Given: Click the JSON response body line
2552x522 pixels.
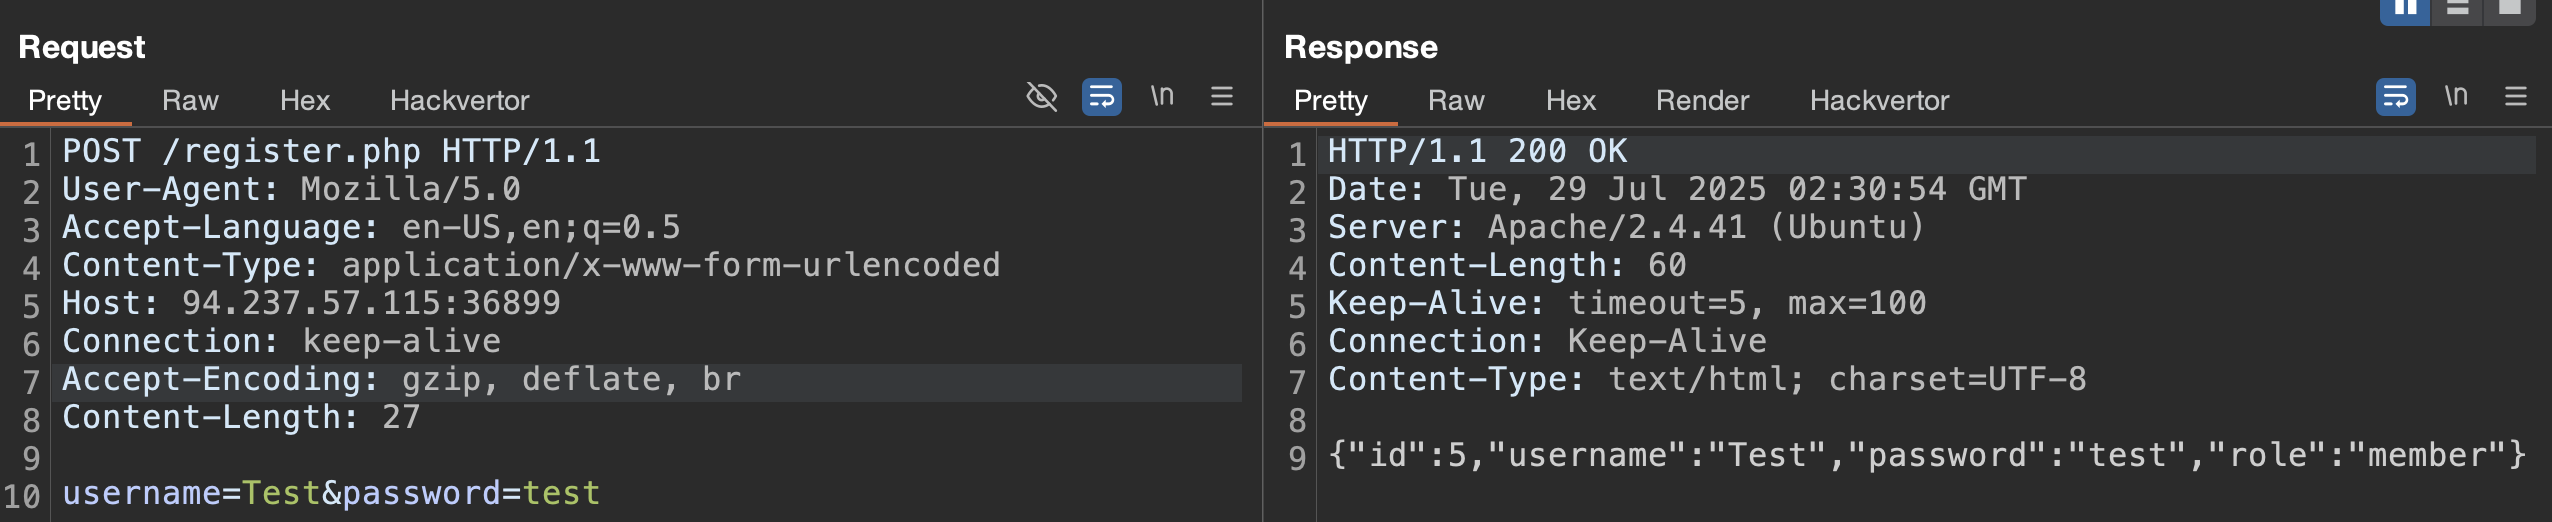Looking at the screenshot, I should click(1927, 455).
